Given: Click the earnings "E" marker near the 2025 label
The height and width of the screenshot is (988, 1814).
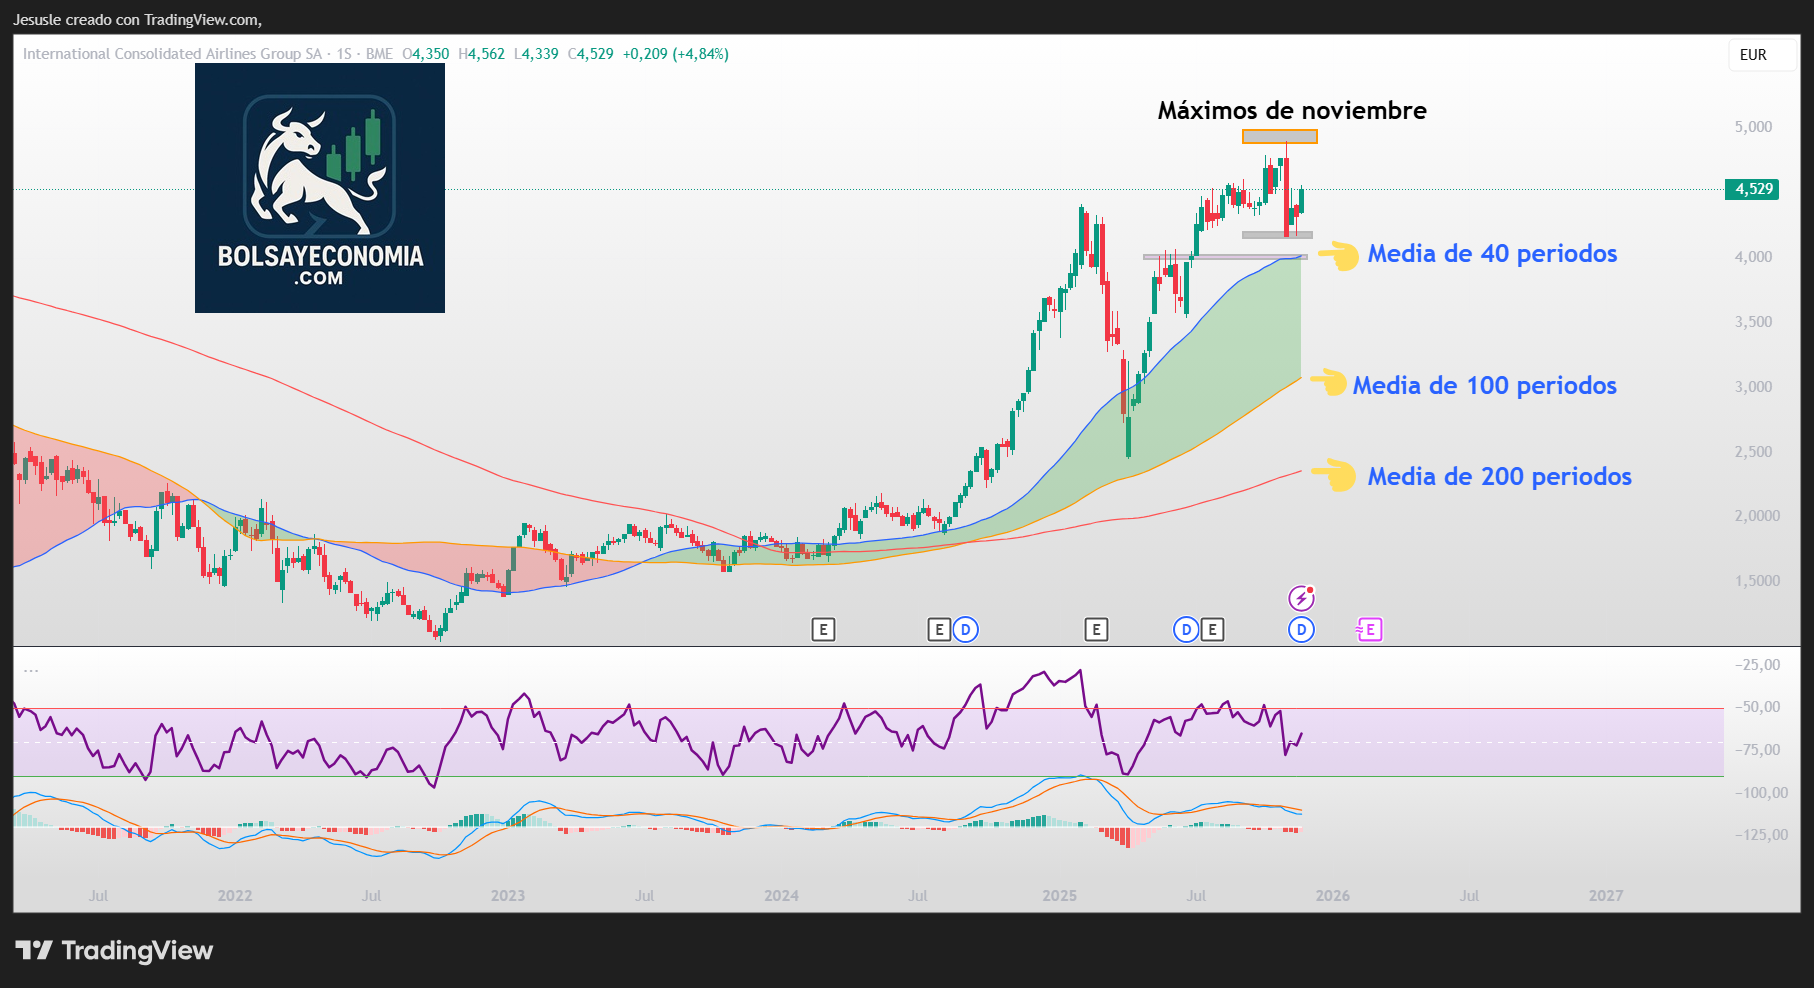Looking at the screenshot, I should point(1097,630).
